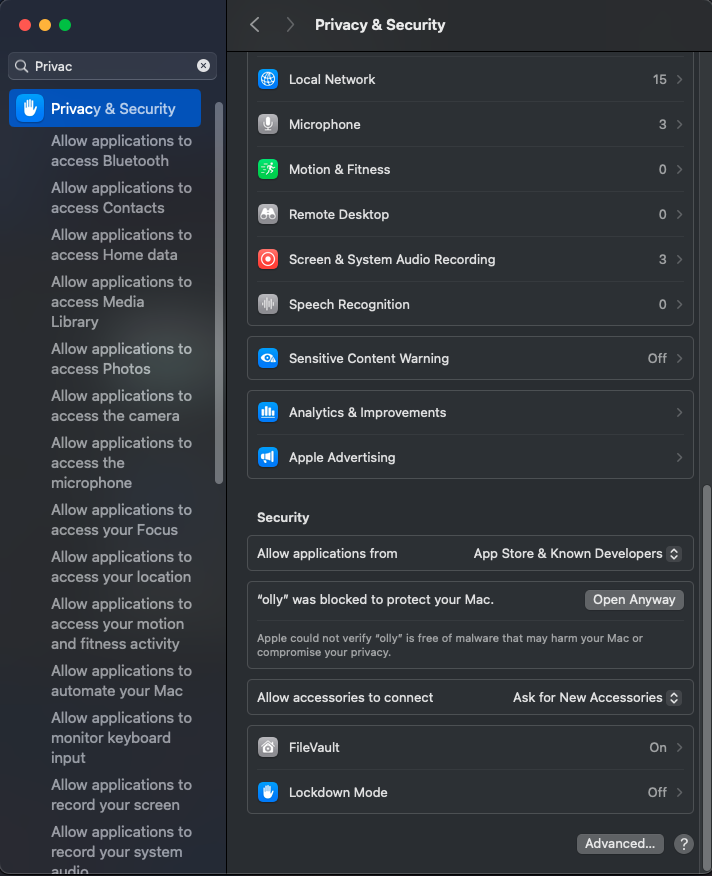Click the Lockdown Mode Off status
This screenshot has height=876, width=712.
(657, 792)
